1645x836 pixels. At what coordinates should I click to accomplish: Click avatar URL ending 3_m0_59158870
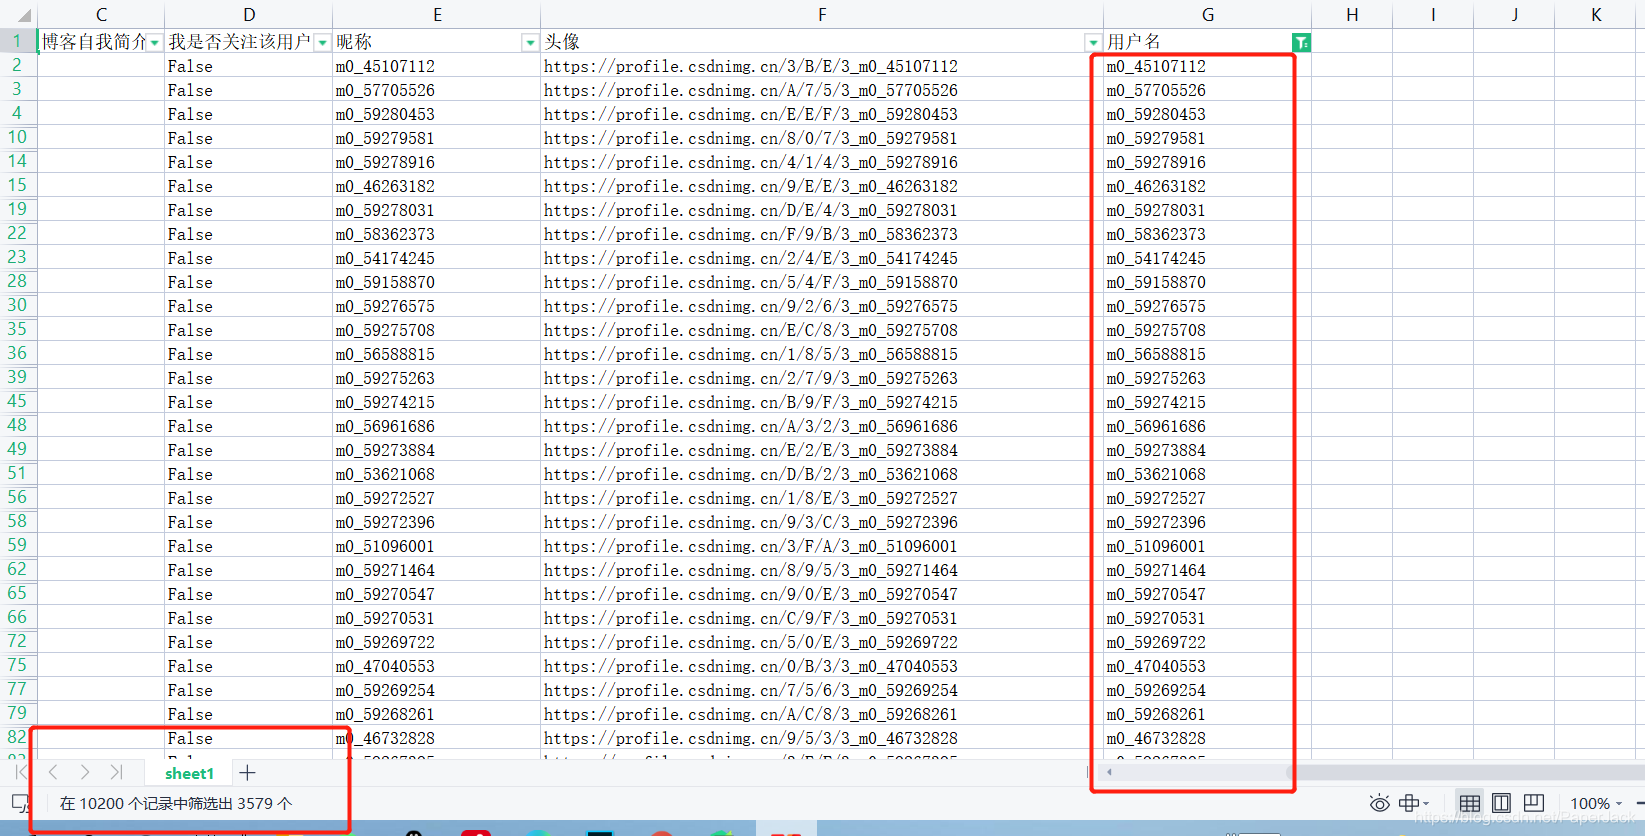tap(821, 282)
